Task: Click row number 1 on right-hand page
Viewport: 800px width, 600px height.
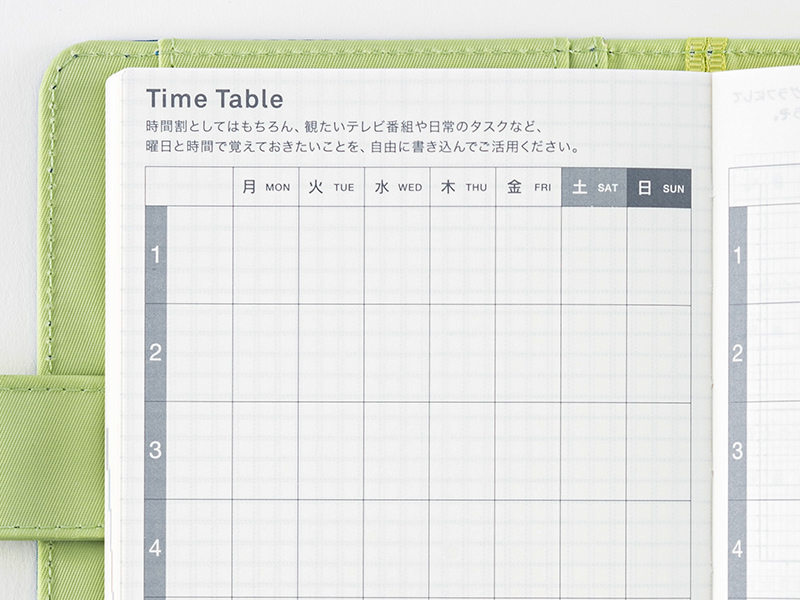Action: click(738, 255)
